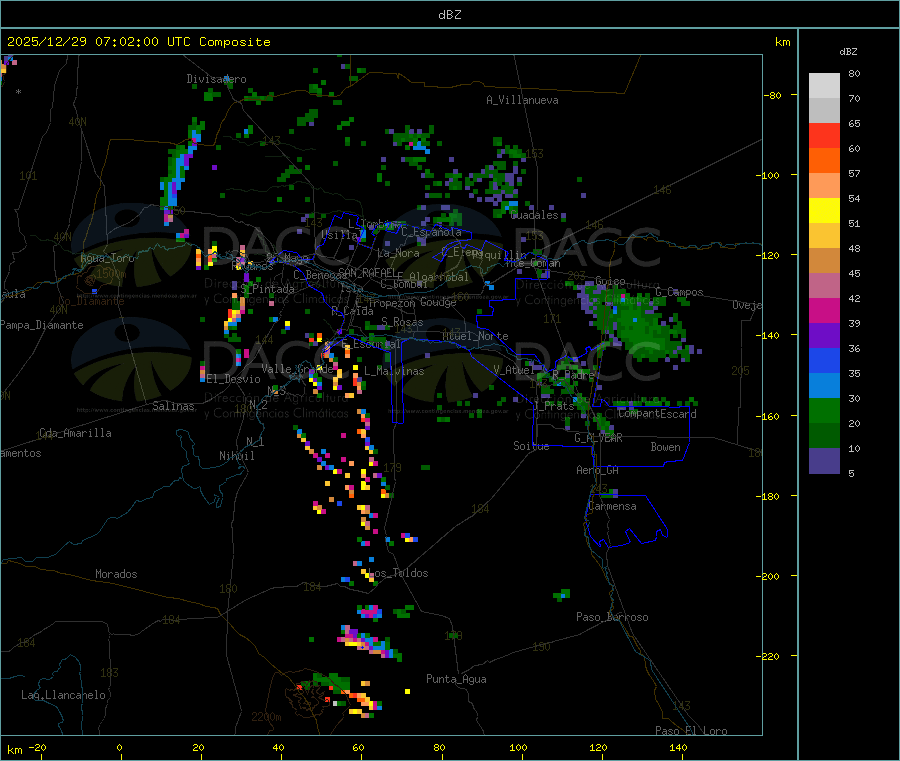Screen dimensions: 900x761
Task: Select the orange 57–60 dBZ legend color
Action: coord(824,161)
